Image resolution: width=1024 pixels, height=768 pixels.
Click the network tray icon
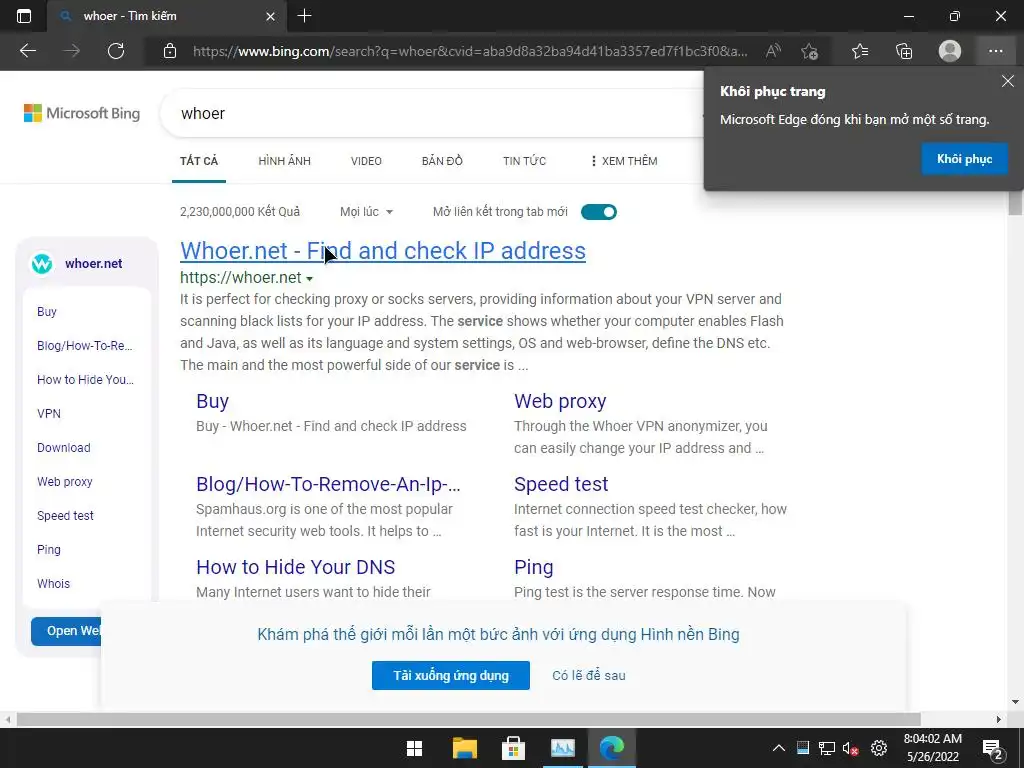(x=827, y=748)
